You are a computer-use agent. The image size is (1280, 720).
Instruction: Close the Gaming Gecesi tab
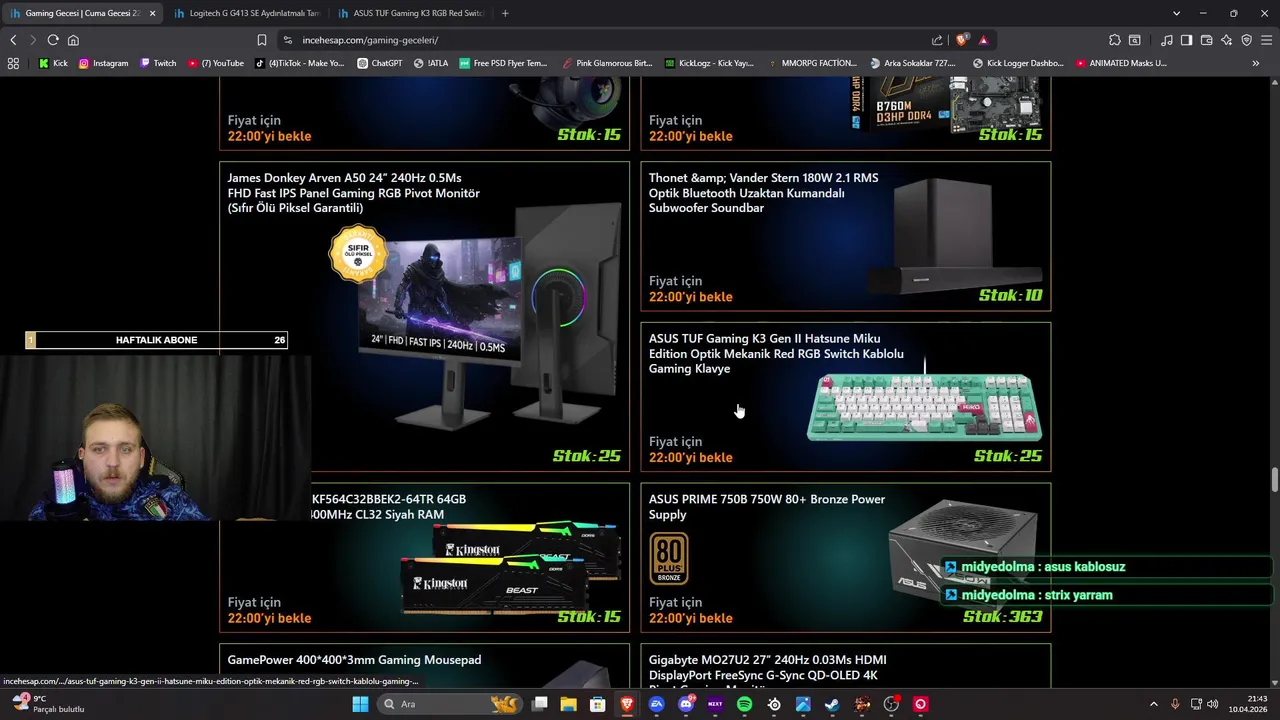tap(153, 13)
